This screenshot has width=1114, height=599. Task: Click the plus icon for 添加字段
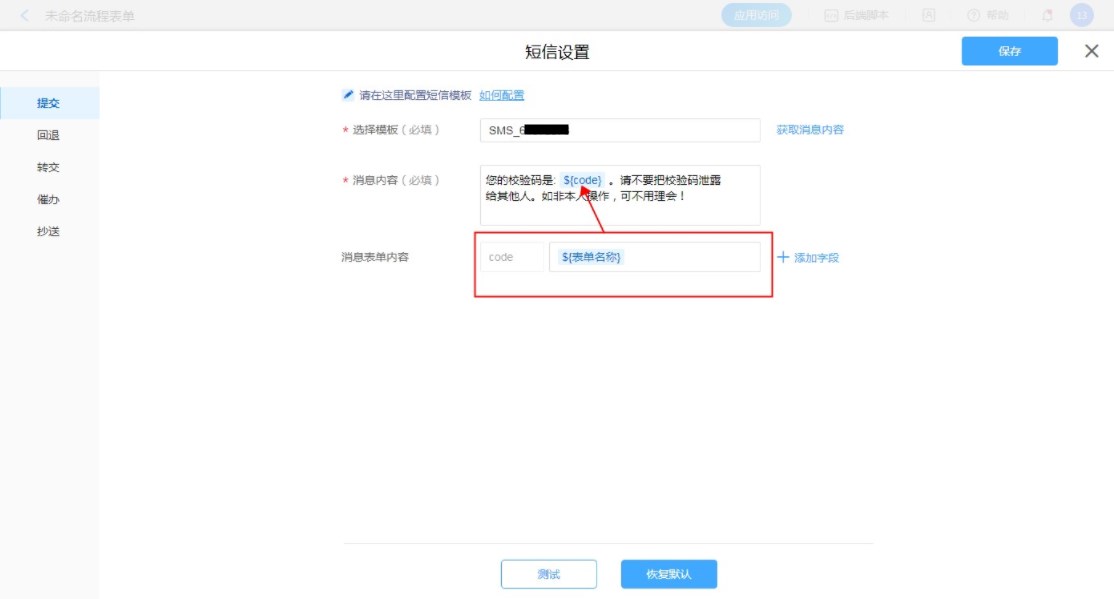coord(783,257)
